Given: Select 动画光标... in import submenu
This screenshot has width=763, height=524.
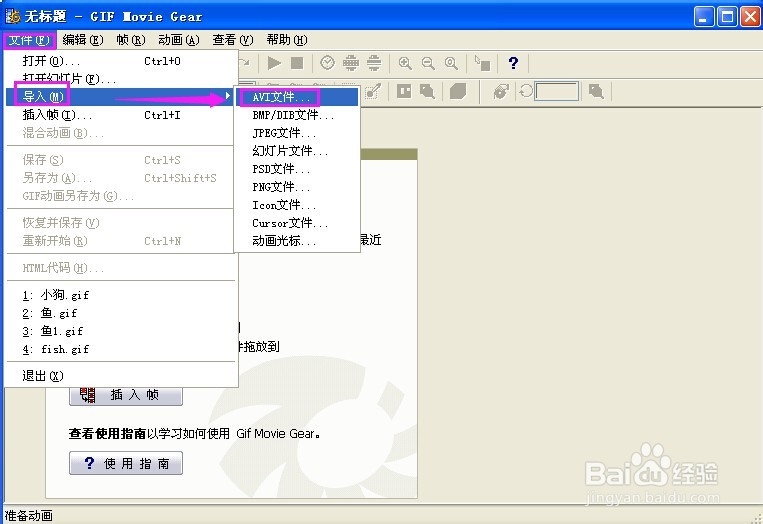Looking at the screenshot, I should (297, 241).
